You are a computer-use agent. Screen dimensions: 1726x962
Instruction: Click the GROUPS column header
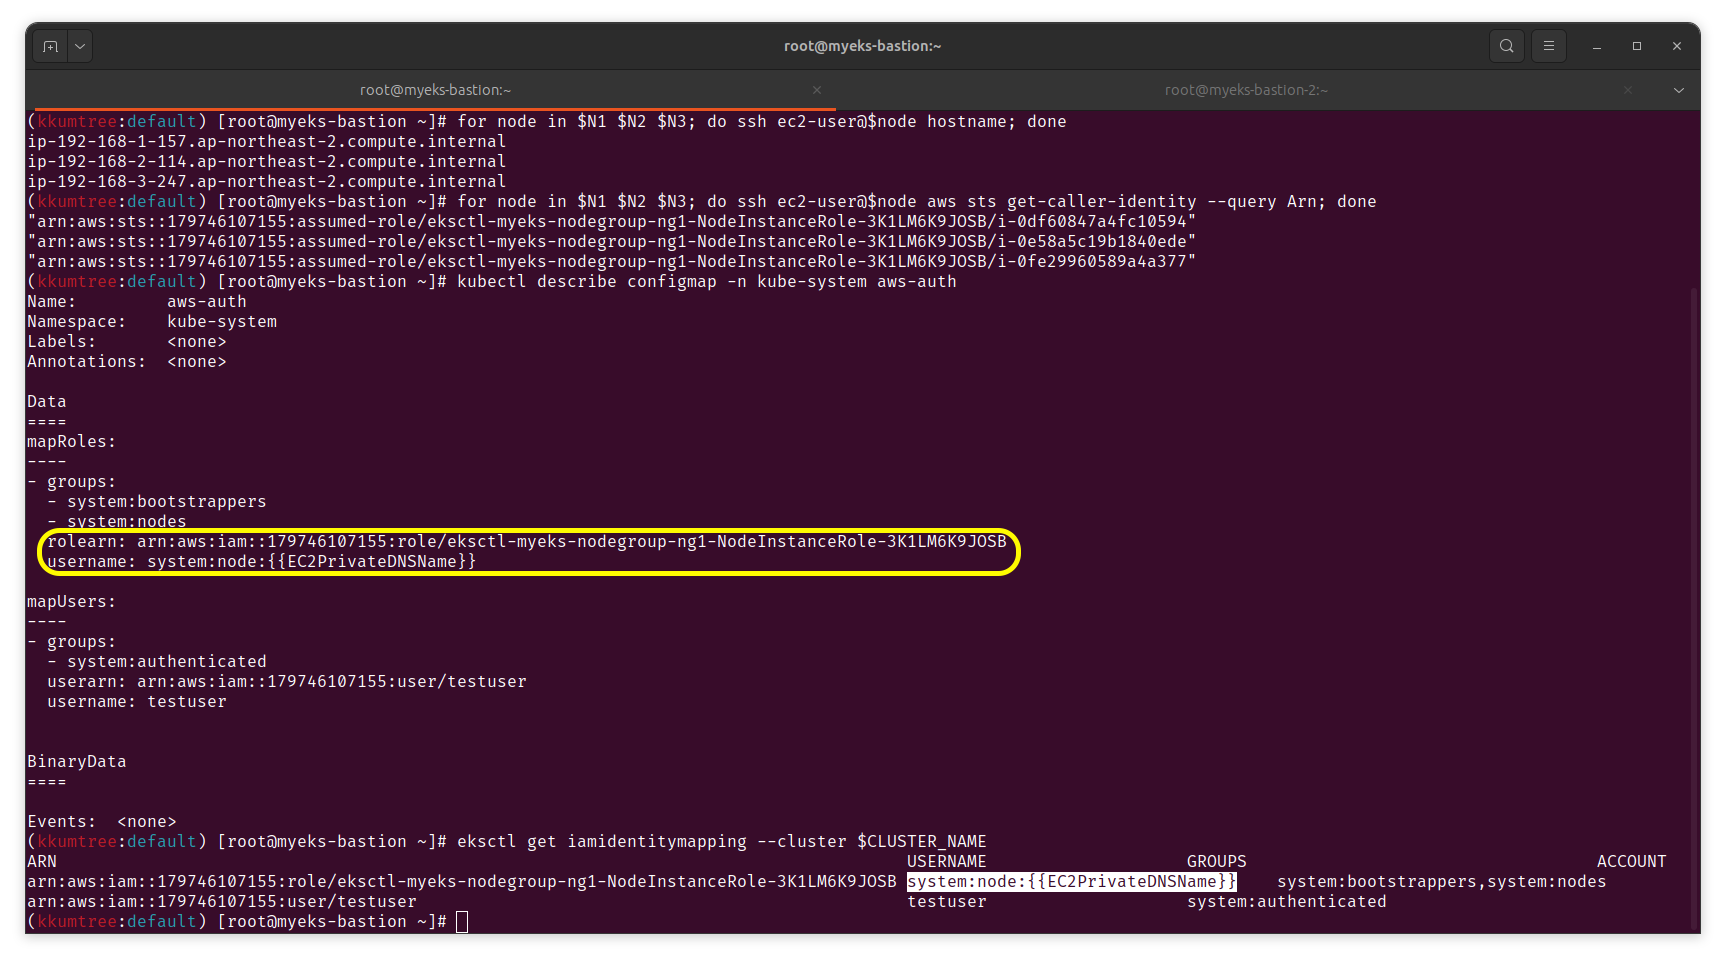pyautogui.click(x=1216, y=862)
